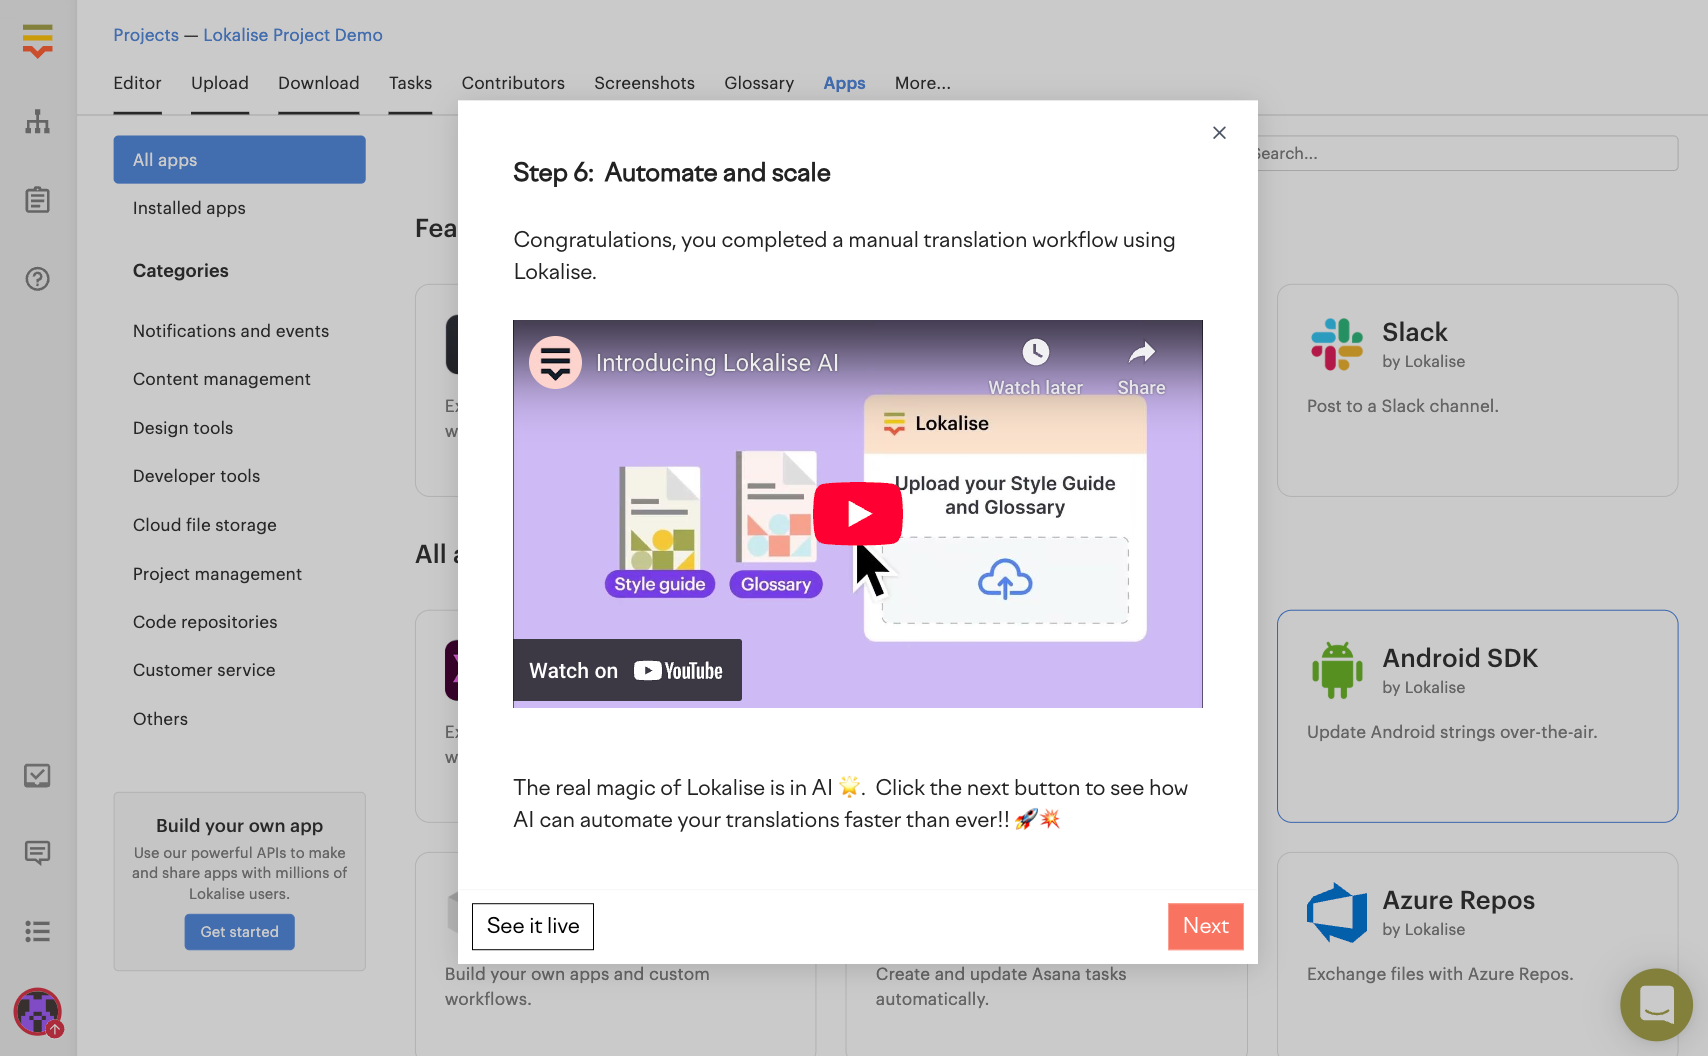Switch to the Contributors tab

click(513, 83)
